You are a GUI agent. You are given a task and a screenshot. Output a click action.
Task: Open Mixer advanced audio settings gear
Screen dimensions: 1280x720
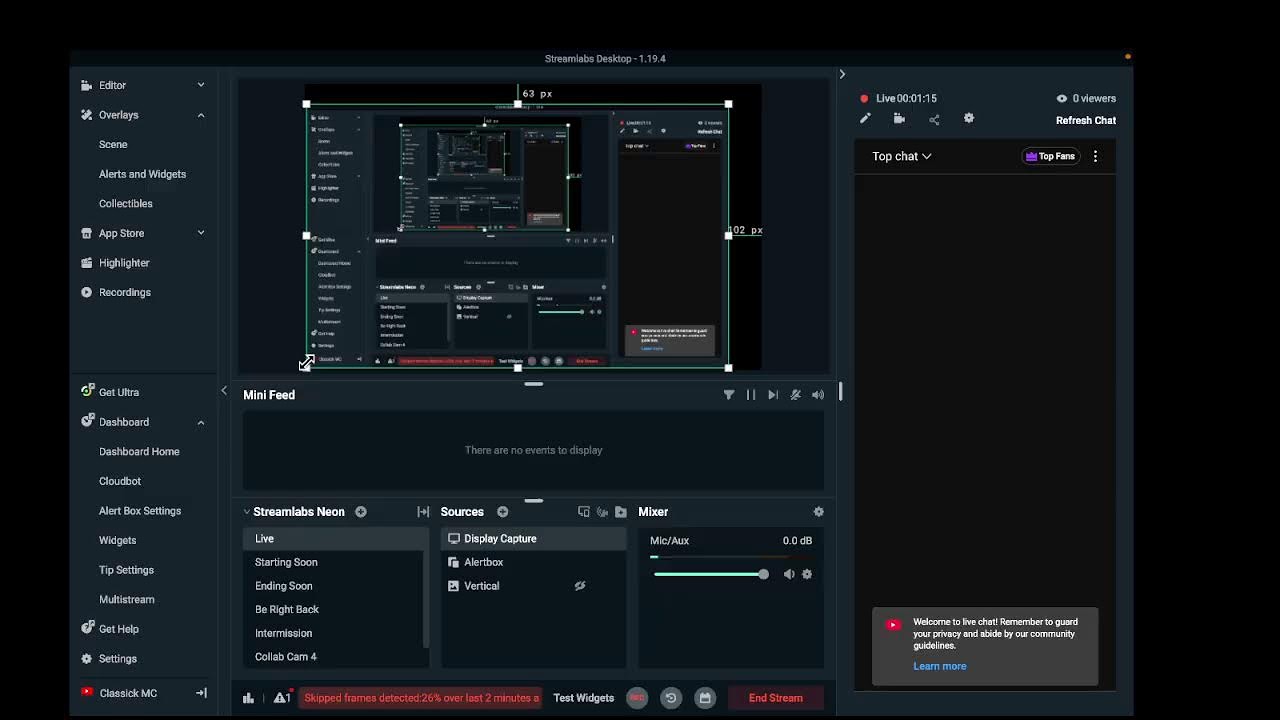tap(819, 512)
